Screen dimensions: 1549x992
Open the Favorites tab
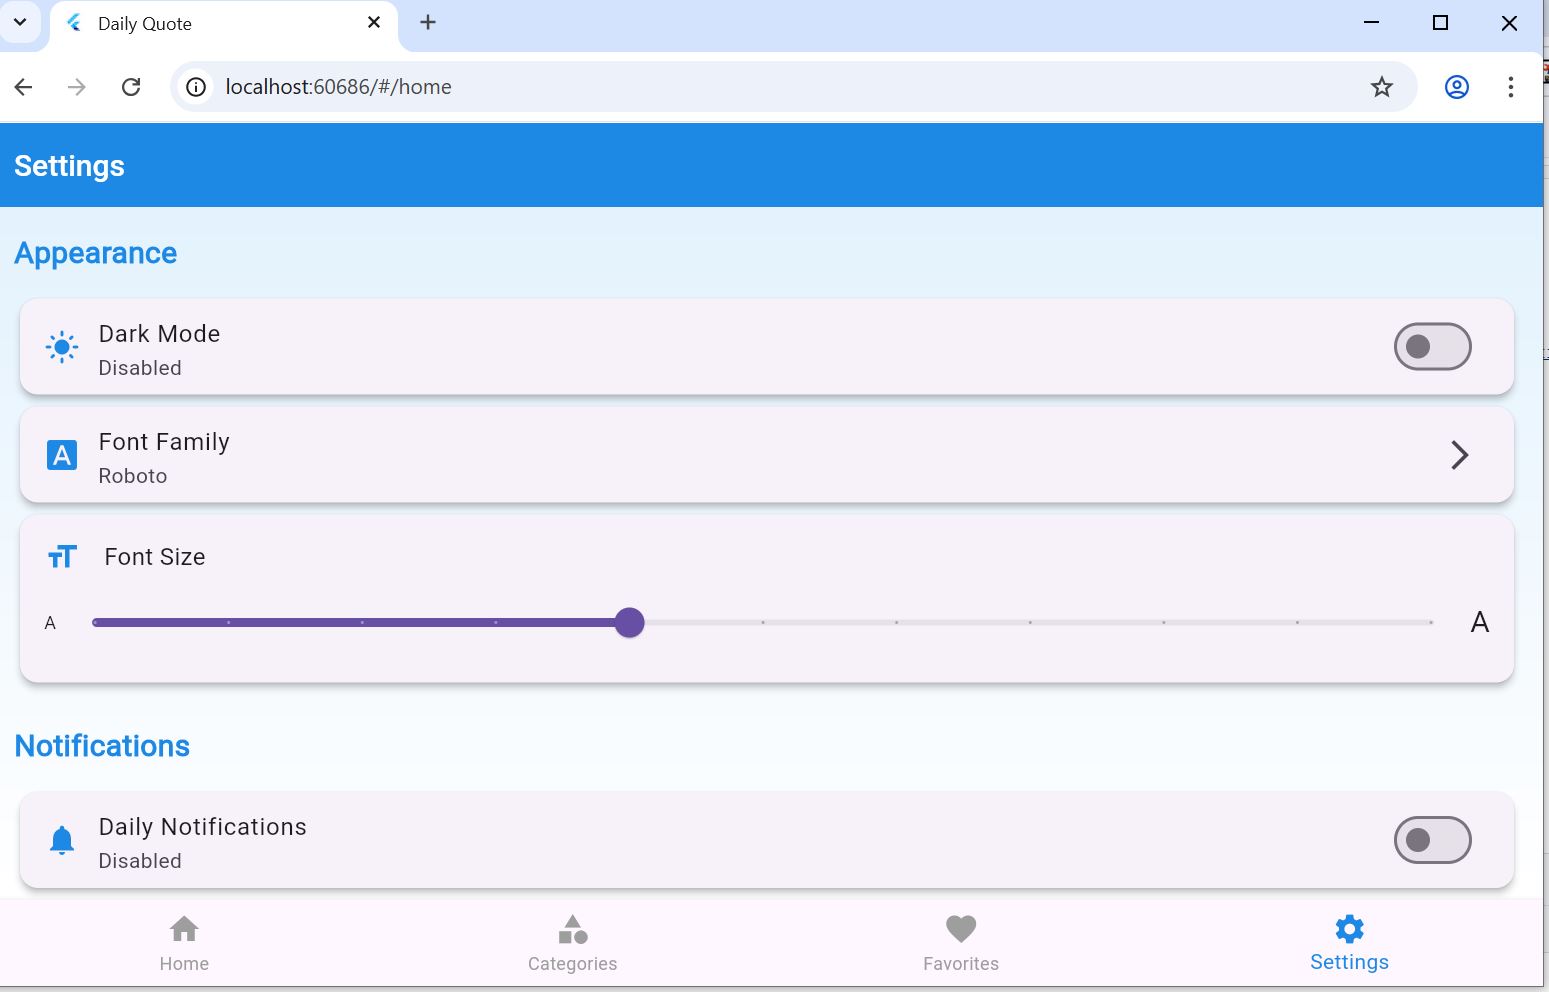point(960,943)
